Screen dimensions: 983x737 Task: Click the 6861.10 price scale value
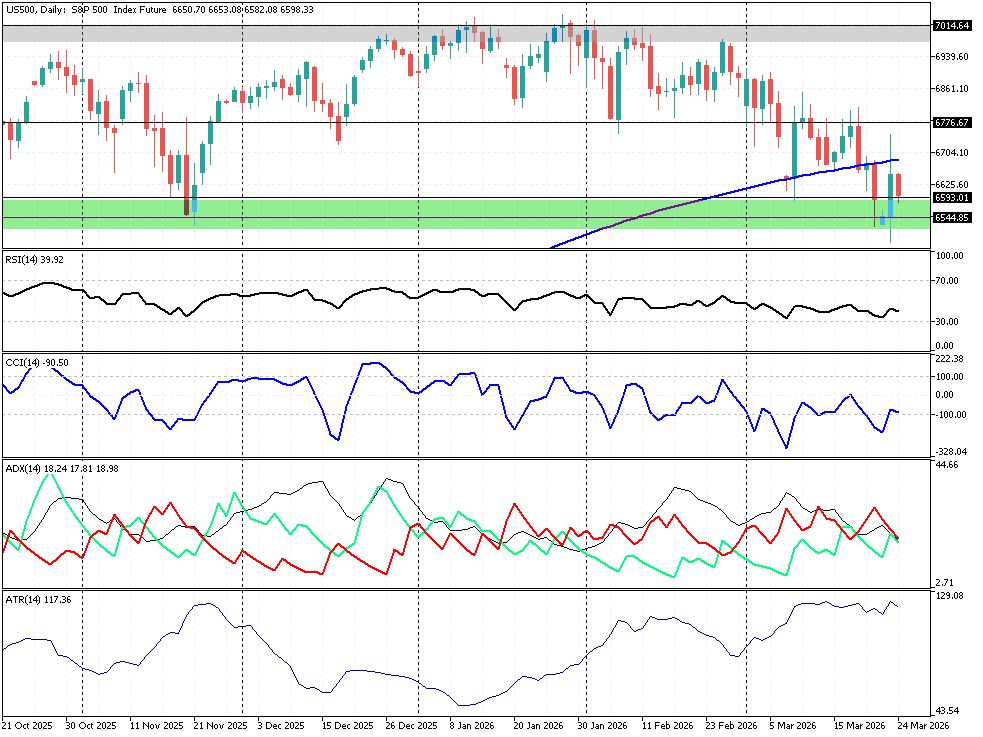tap(951, 89)
